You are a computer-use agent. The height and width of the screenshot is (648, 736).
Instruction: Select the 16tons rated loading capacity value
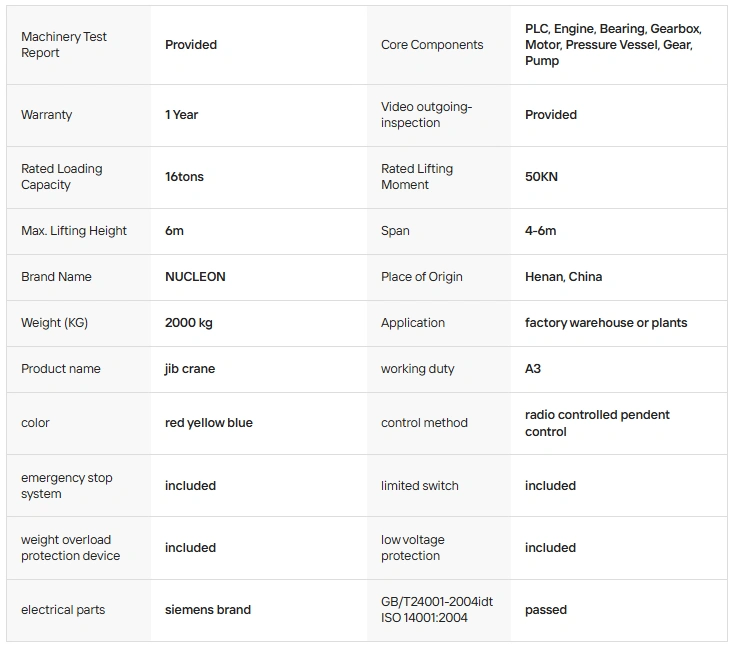[x=184, y=177]
